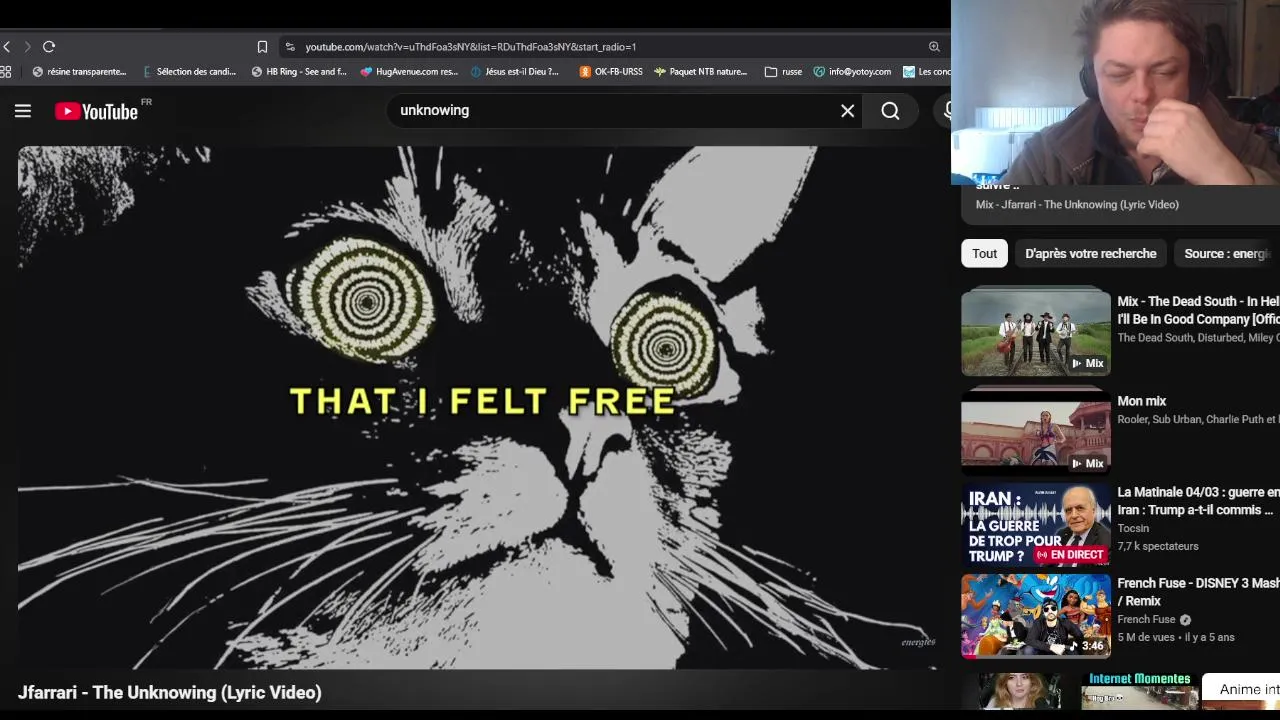The image size is (1280, 720).
Task: Open the 'Les conc' bookmark
Action: point(927,72)
